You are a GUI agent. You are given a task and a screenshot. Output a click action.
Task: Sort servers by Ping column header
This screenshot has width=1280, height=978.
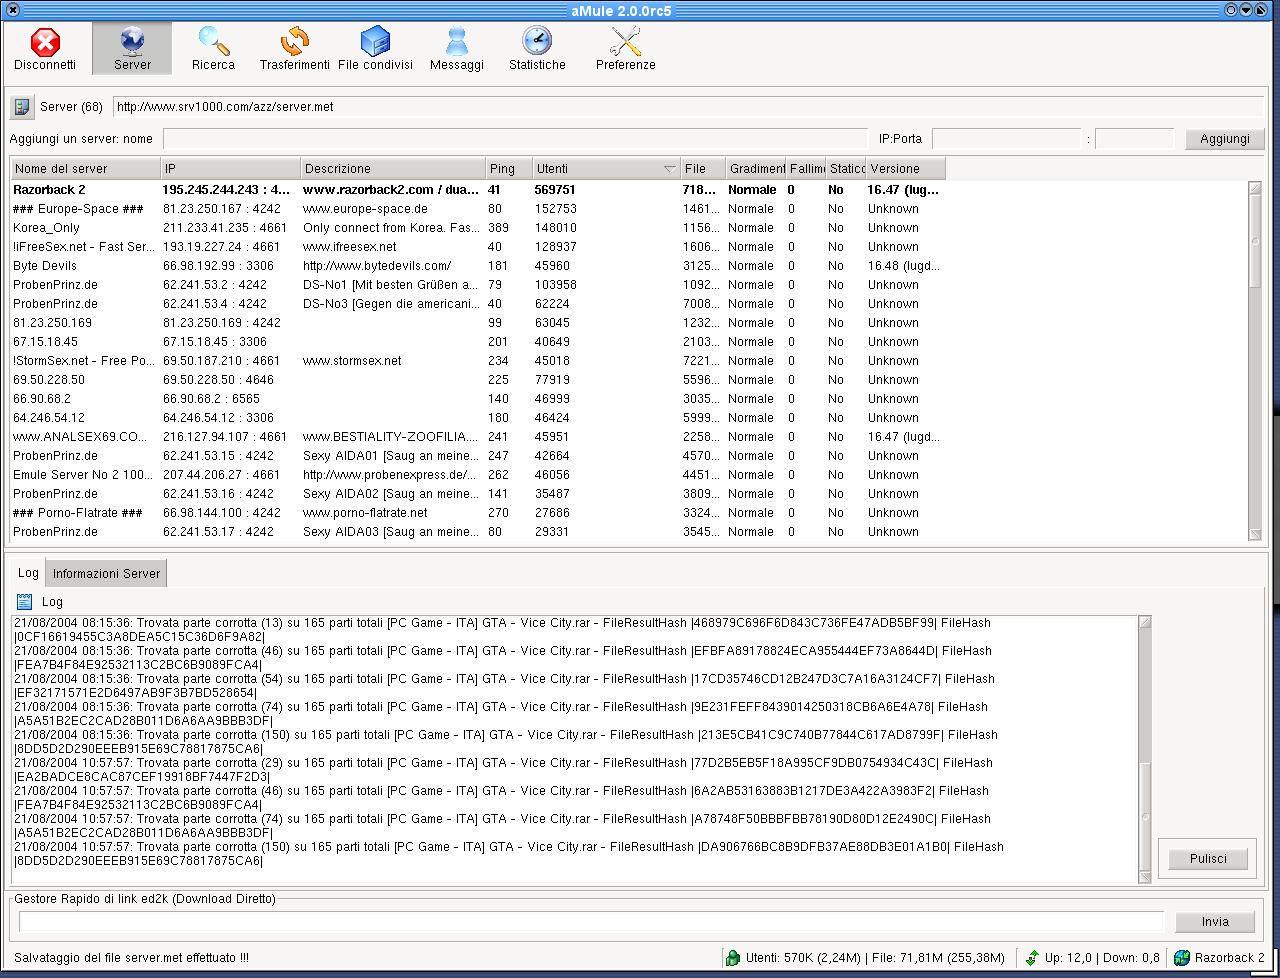[x=507, y=169]
